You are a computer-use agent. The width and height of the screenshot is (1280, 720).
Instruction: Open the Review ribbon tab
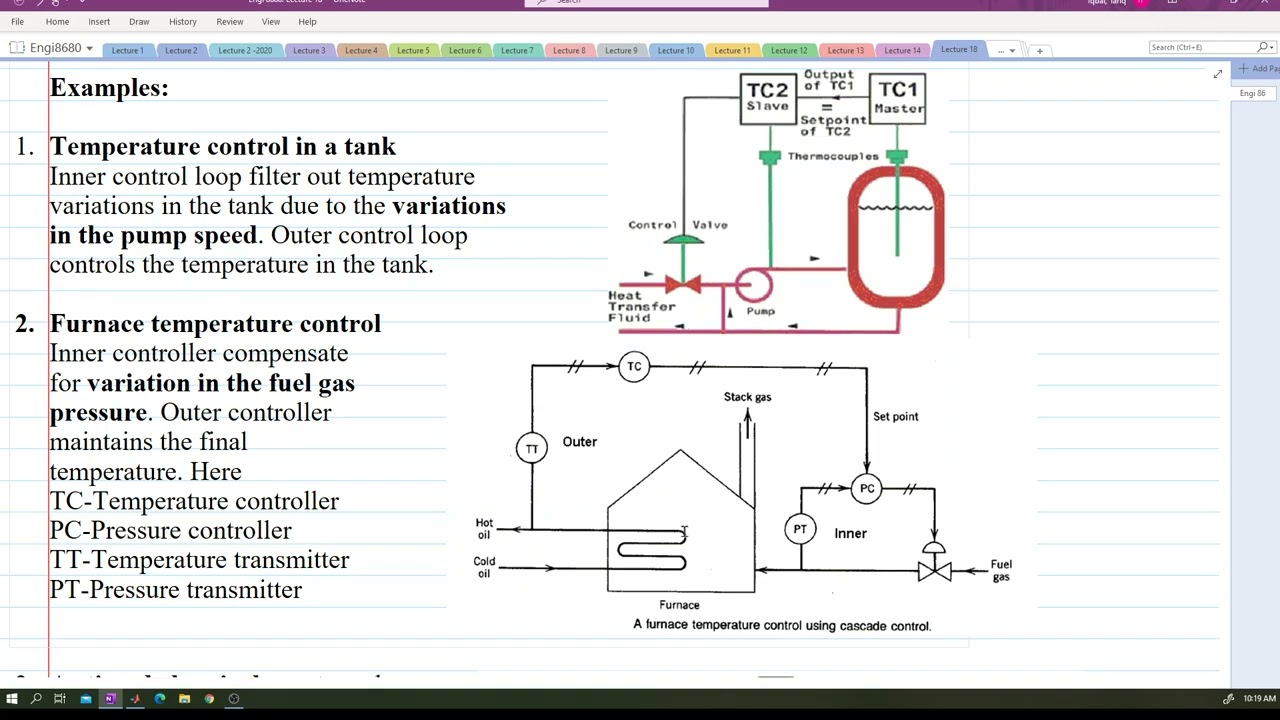(230, 21)
